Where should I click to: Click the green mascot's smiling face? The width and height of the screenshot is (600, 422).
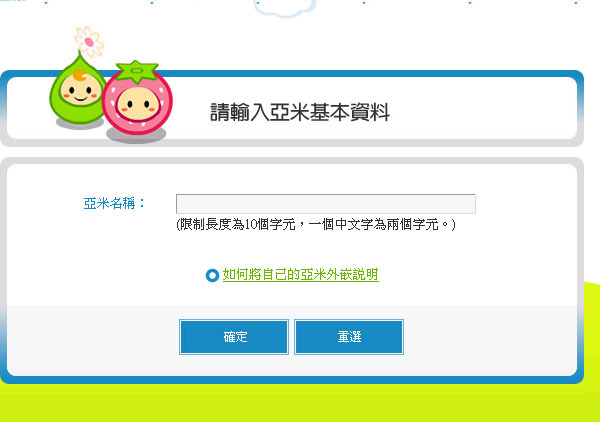(81, 91)
